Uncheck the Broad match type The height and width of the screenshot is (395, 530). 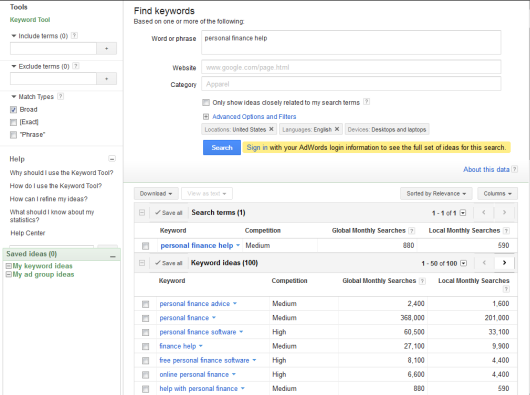point(13,109)
